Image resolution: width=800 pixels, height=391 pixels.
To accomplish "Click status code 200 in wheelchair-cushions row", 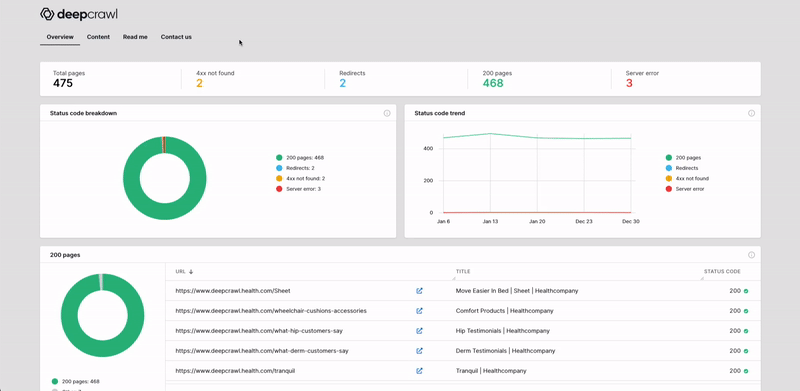I will pos(735,311).
